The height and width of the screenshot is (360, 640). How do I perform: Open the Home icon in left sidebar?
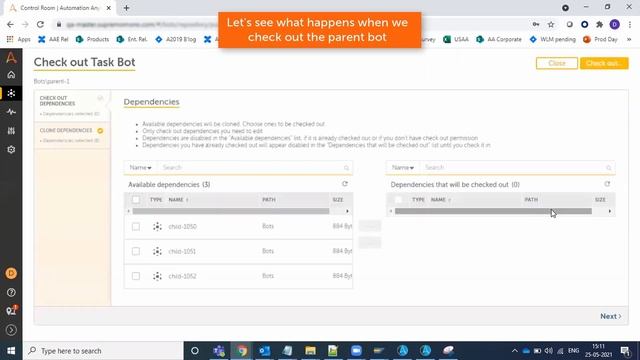(11, 75)
